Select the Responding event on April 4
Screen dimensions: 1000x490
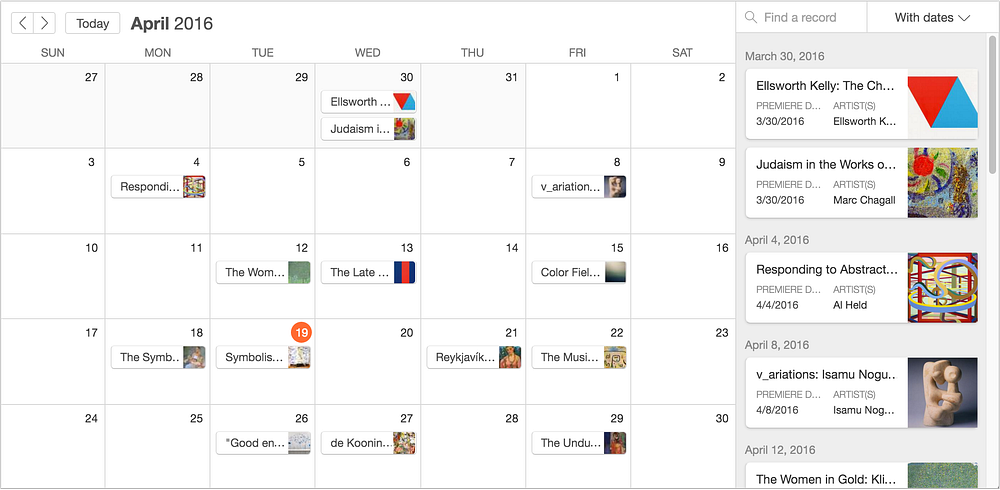click(x=158, y=187)
